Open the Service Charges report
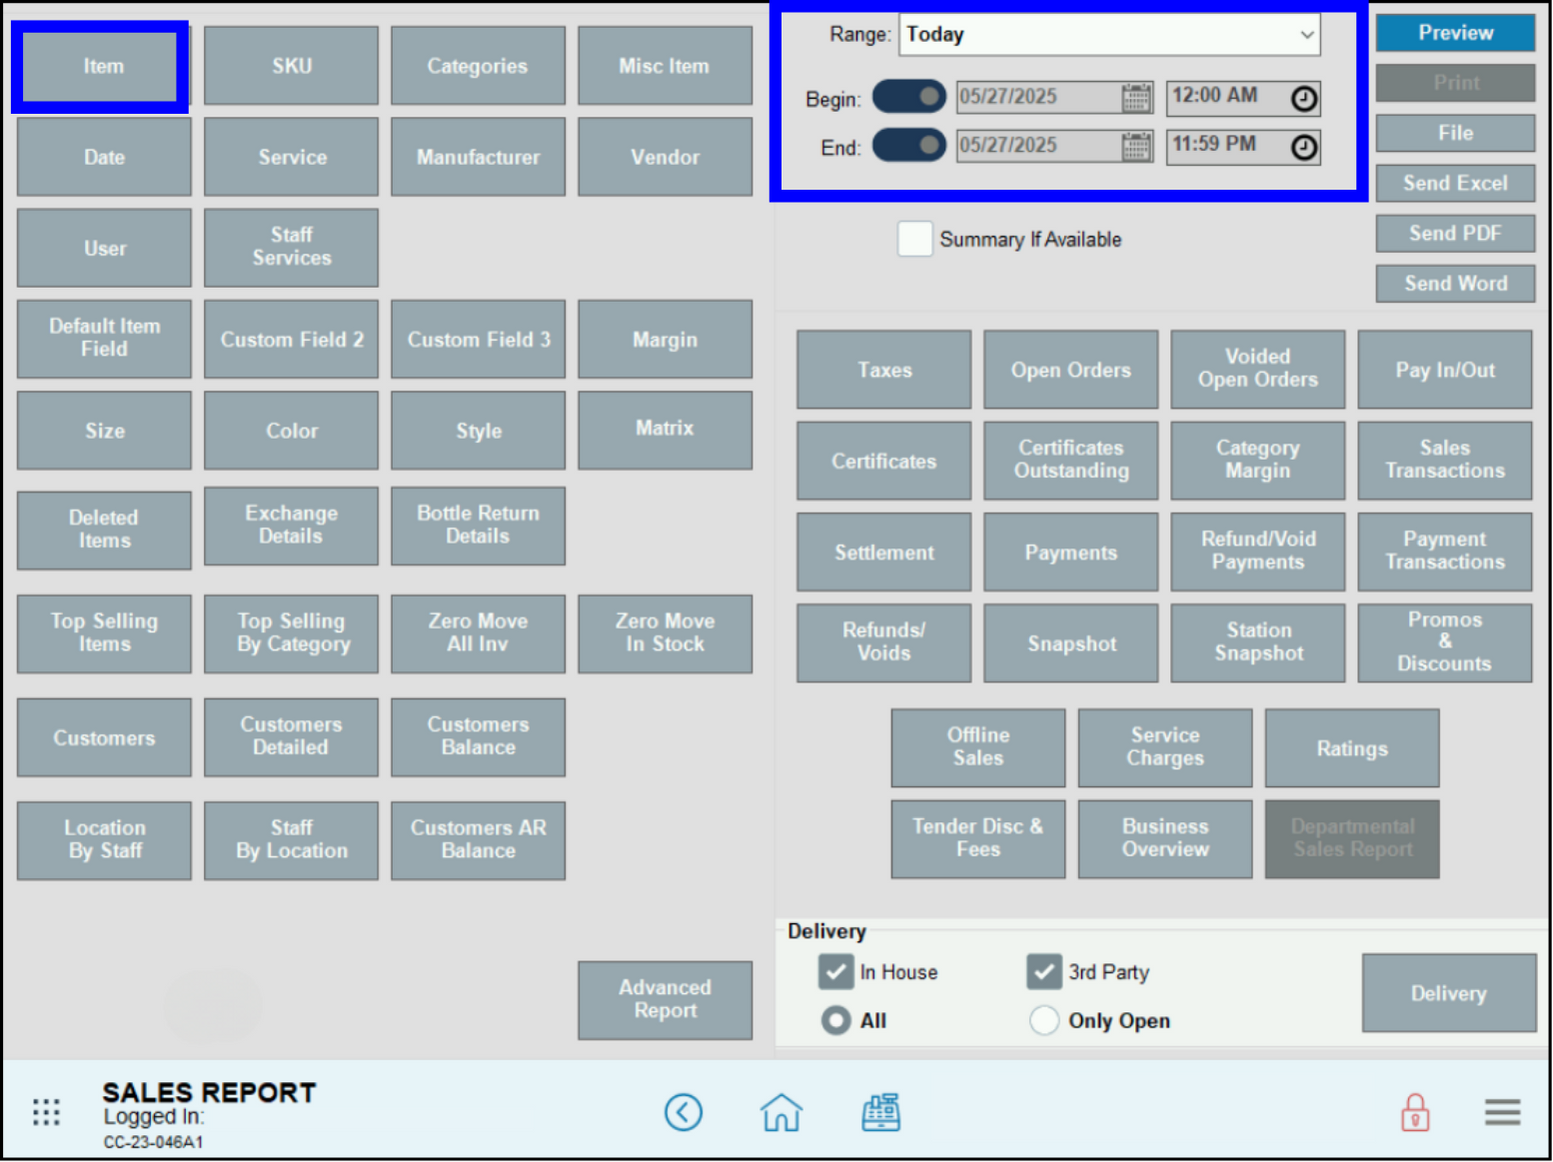Screen dimensions: 1553x1162 [x=1165, y=748]
